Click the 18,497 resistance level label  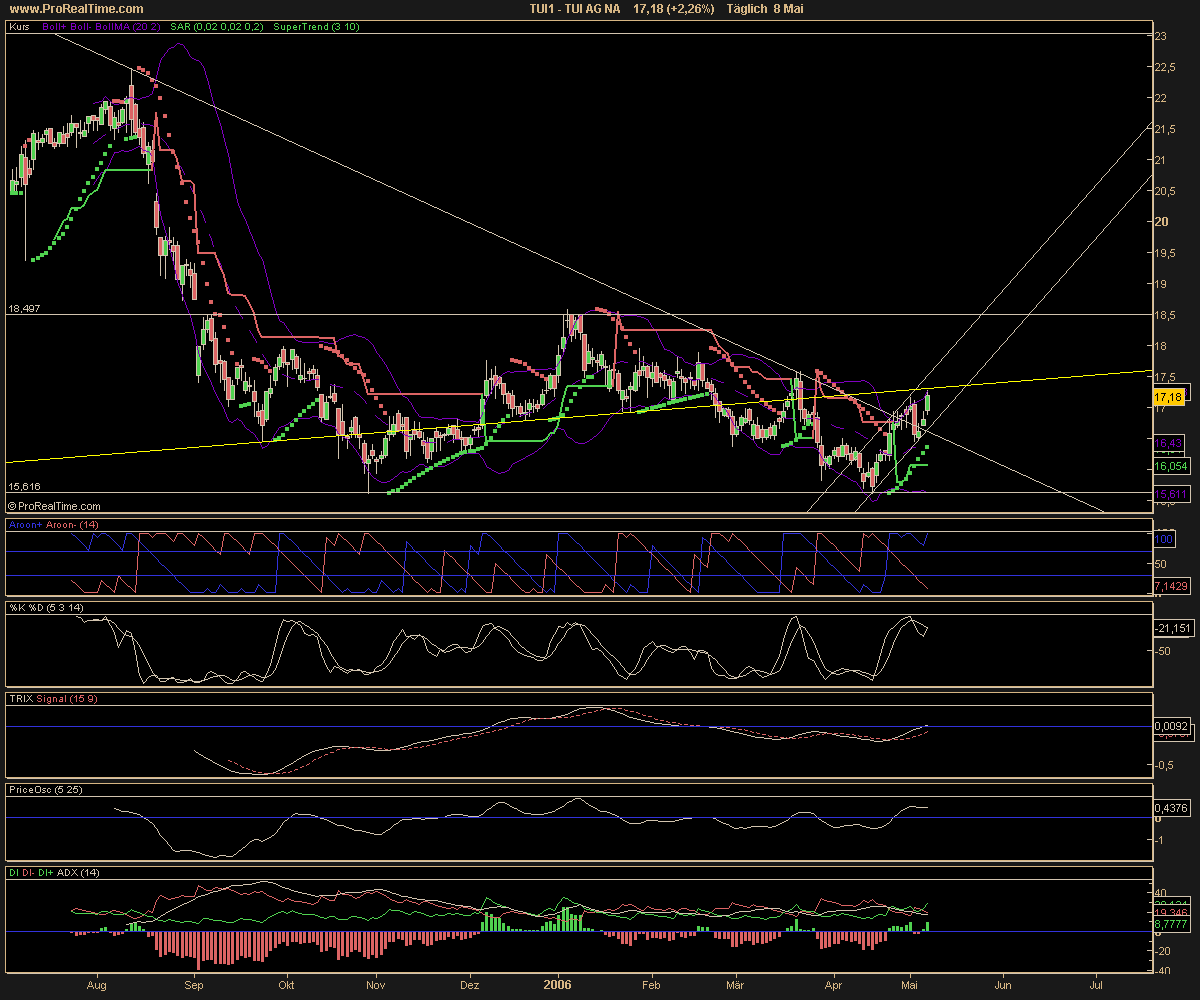coord(25,309)
